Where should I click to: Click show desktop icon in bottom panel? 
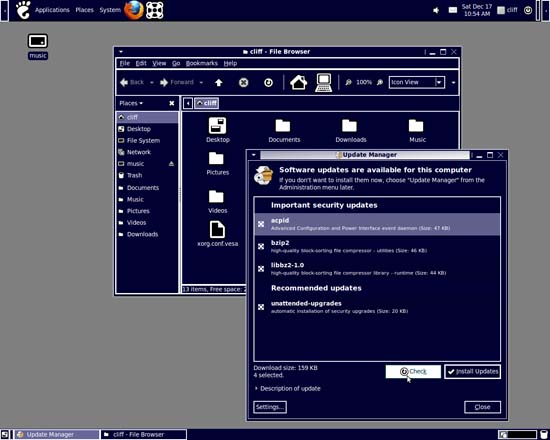(4, 435)
